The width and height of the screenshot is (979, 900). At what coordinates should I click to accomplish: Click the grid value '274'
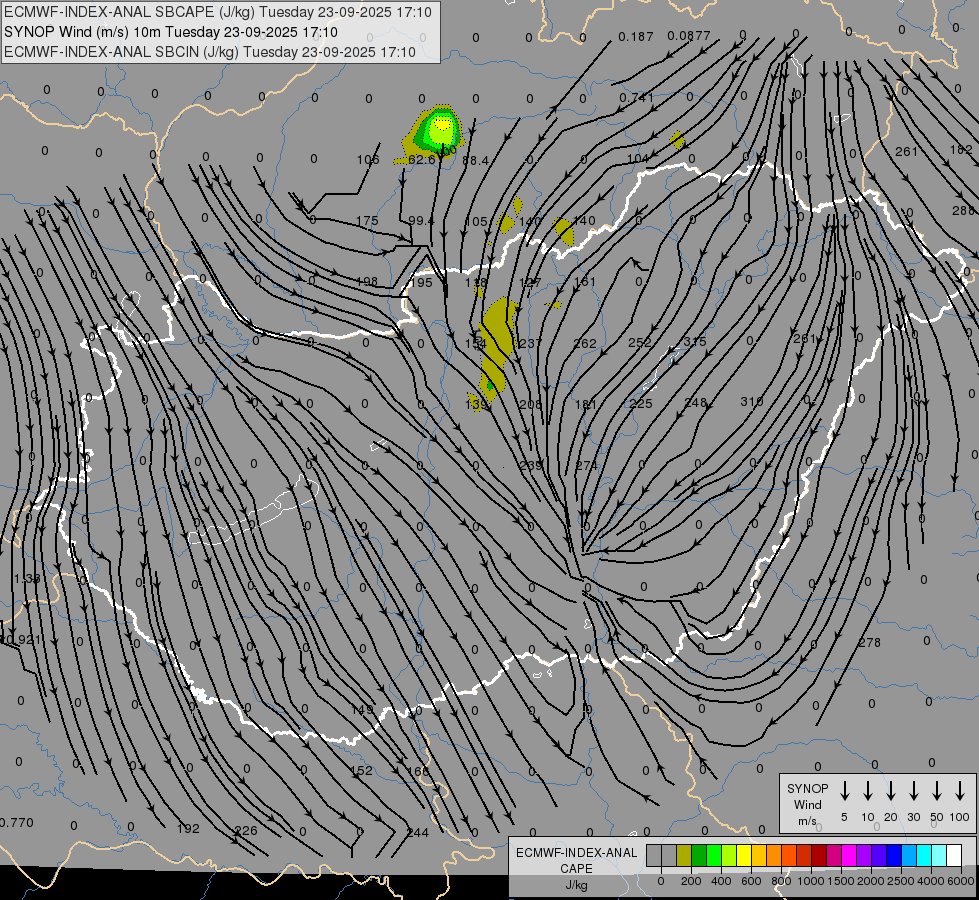(x=586, y=465)
